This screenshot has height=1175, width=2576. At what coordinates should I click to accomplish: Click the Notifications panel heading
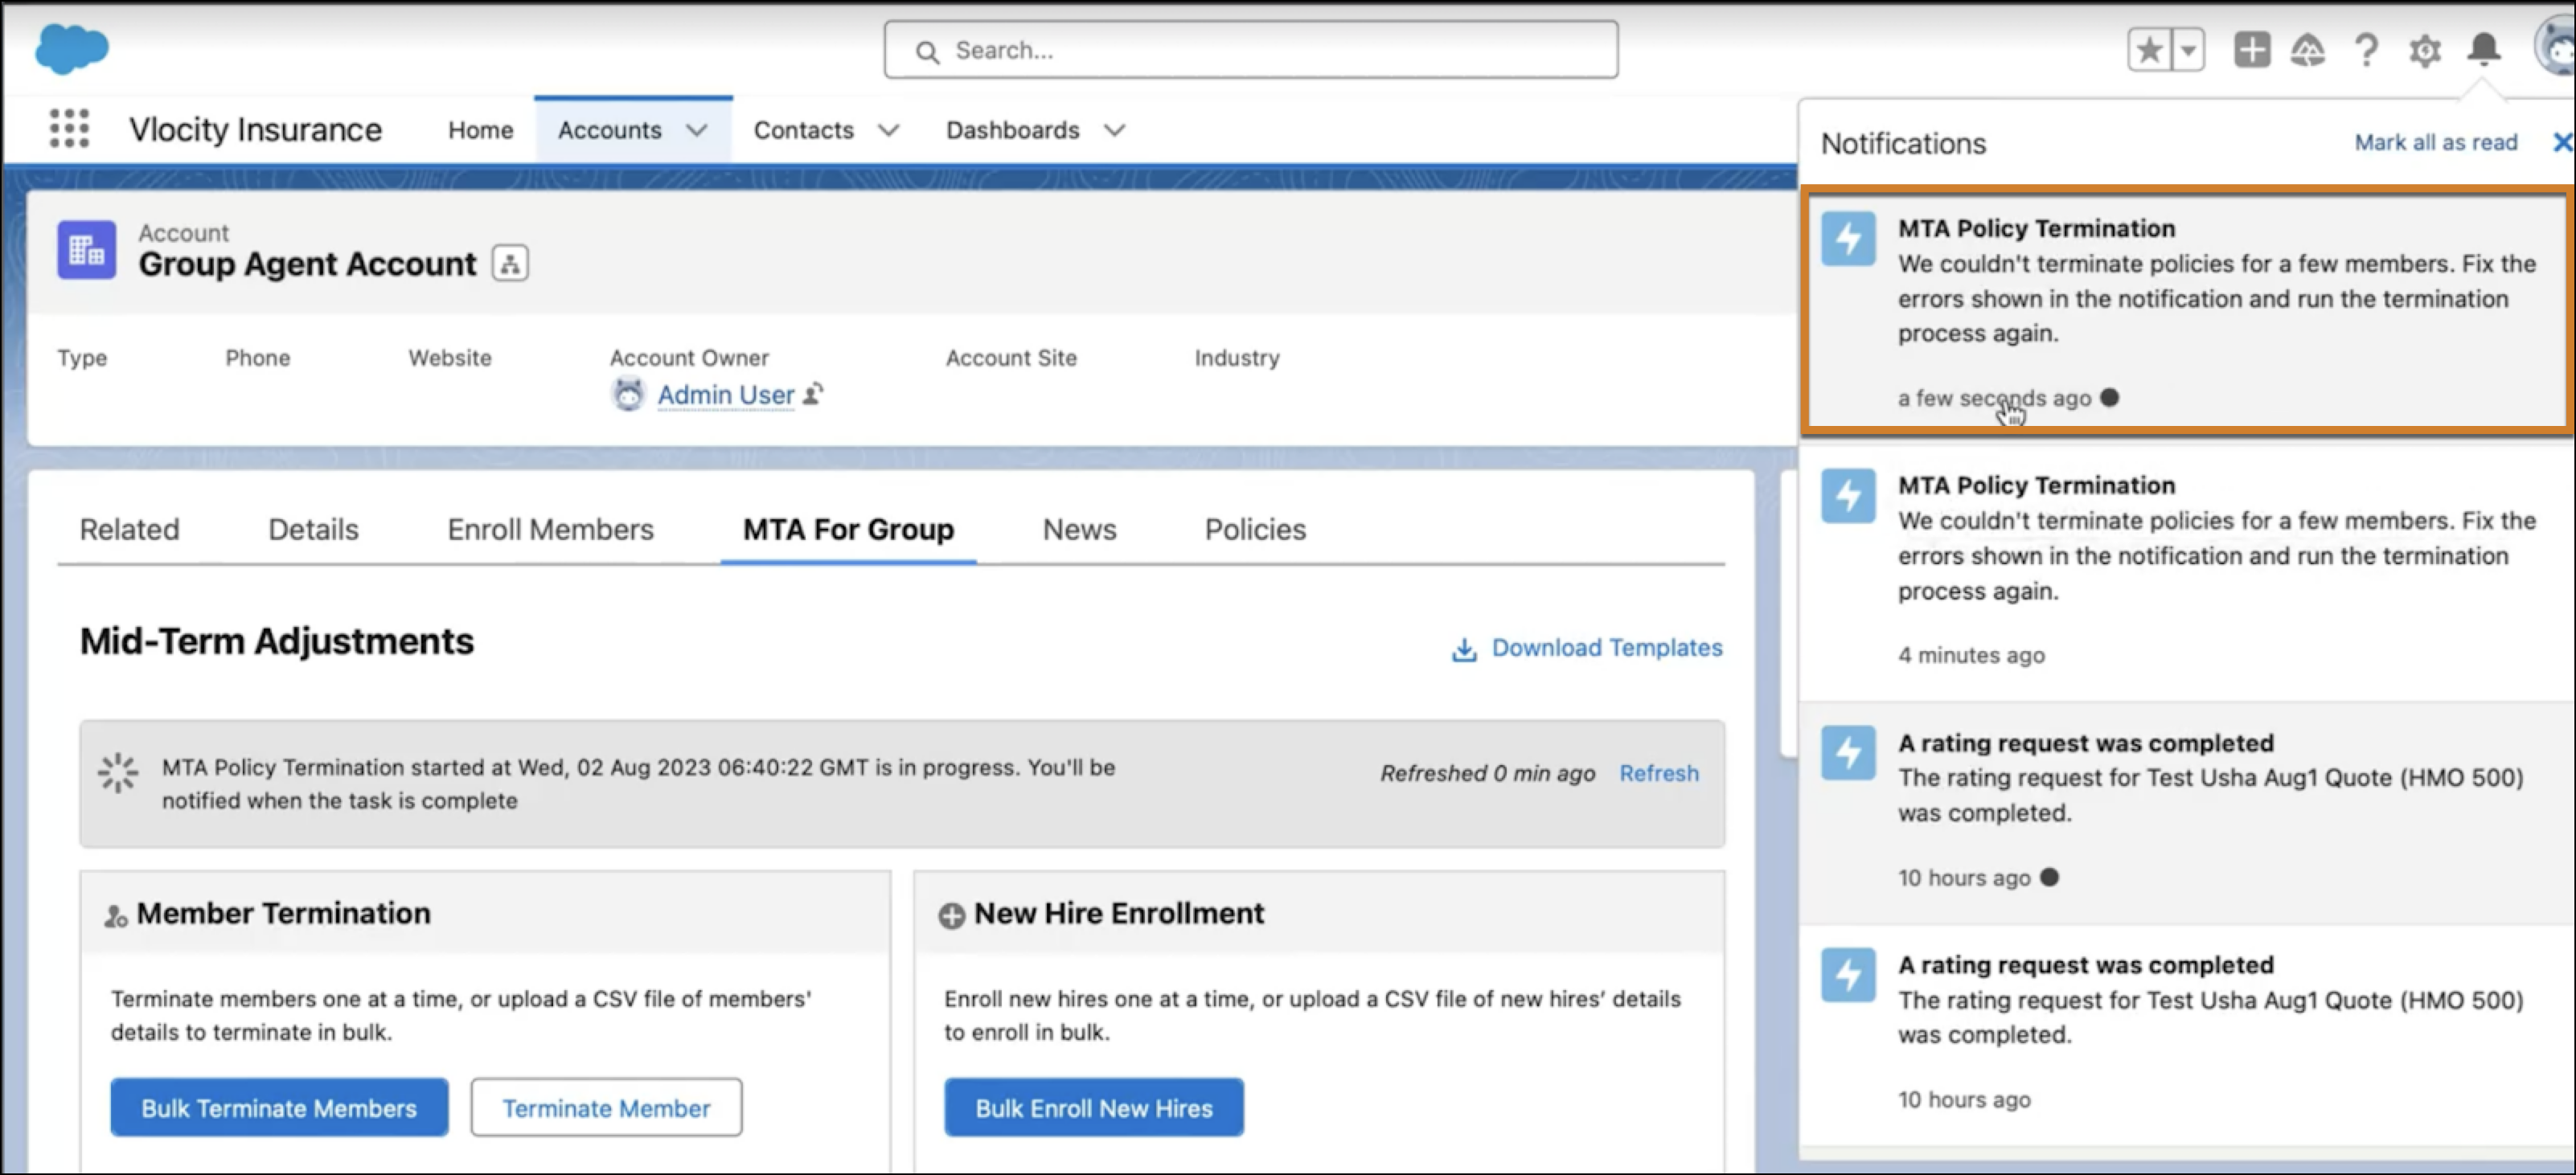click(1903, 143)
